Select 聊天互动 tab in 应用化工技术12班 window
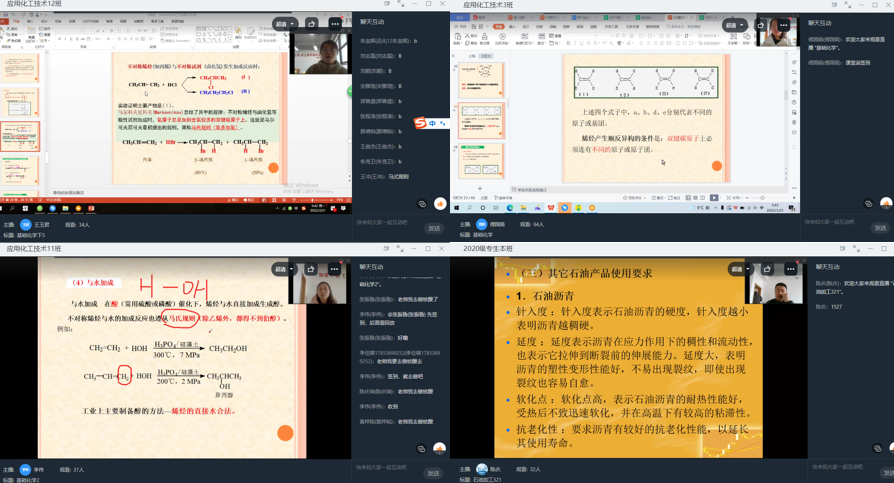The width and height of the screenshot is (894, 483). coord(371,22)
